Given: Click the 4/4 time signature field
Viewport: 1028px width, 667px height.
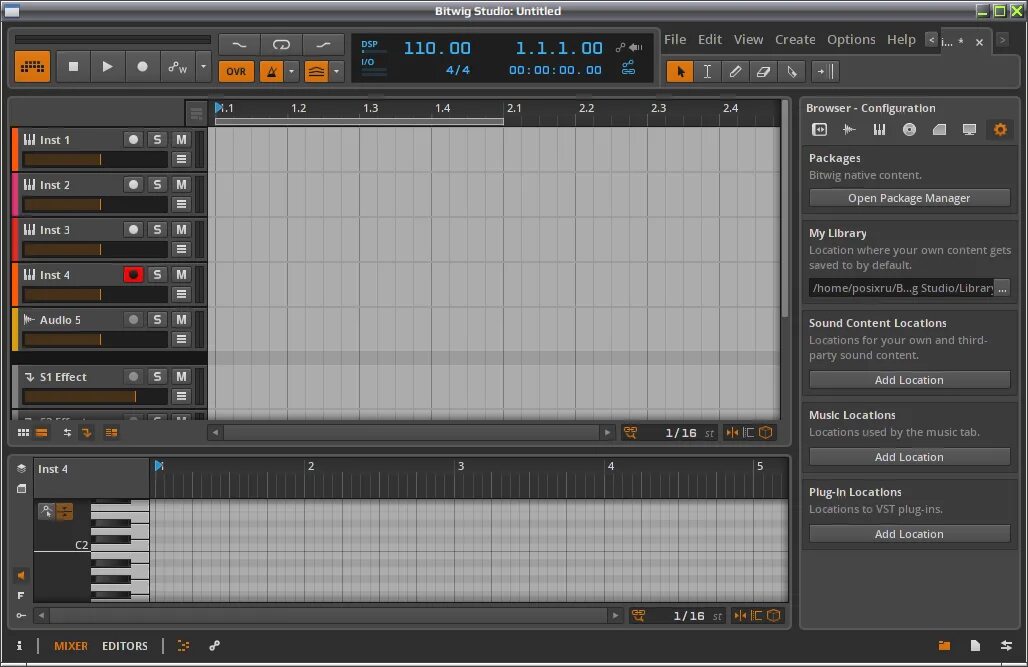Looking at the screenshot, I should click(458, 70).
